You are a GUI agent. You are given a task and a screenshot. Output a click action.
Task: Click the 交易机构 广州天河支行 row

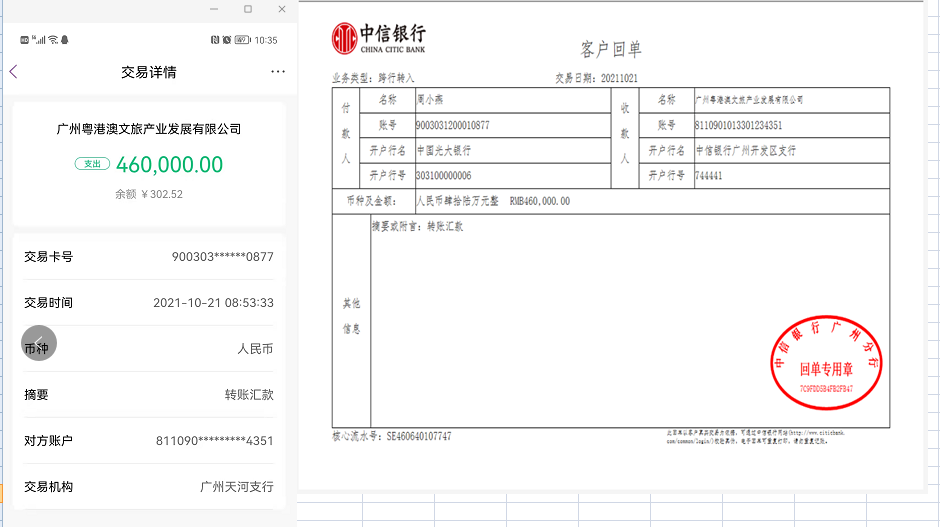(x=148, y=487)
